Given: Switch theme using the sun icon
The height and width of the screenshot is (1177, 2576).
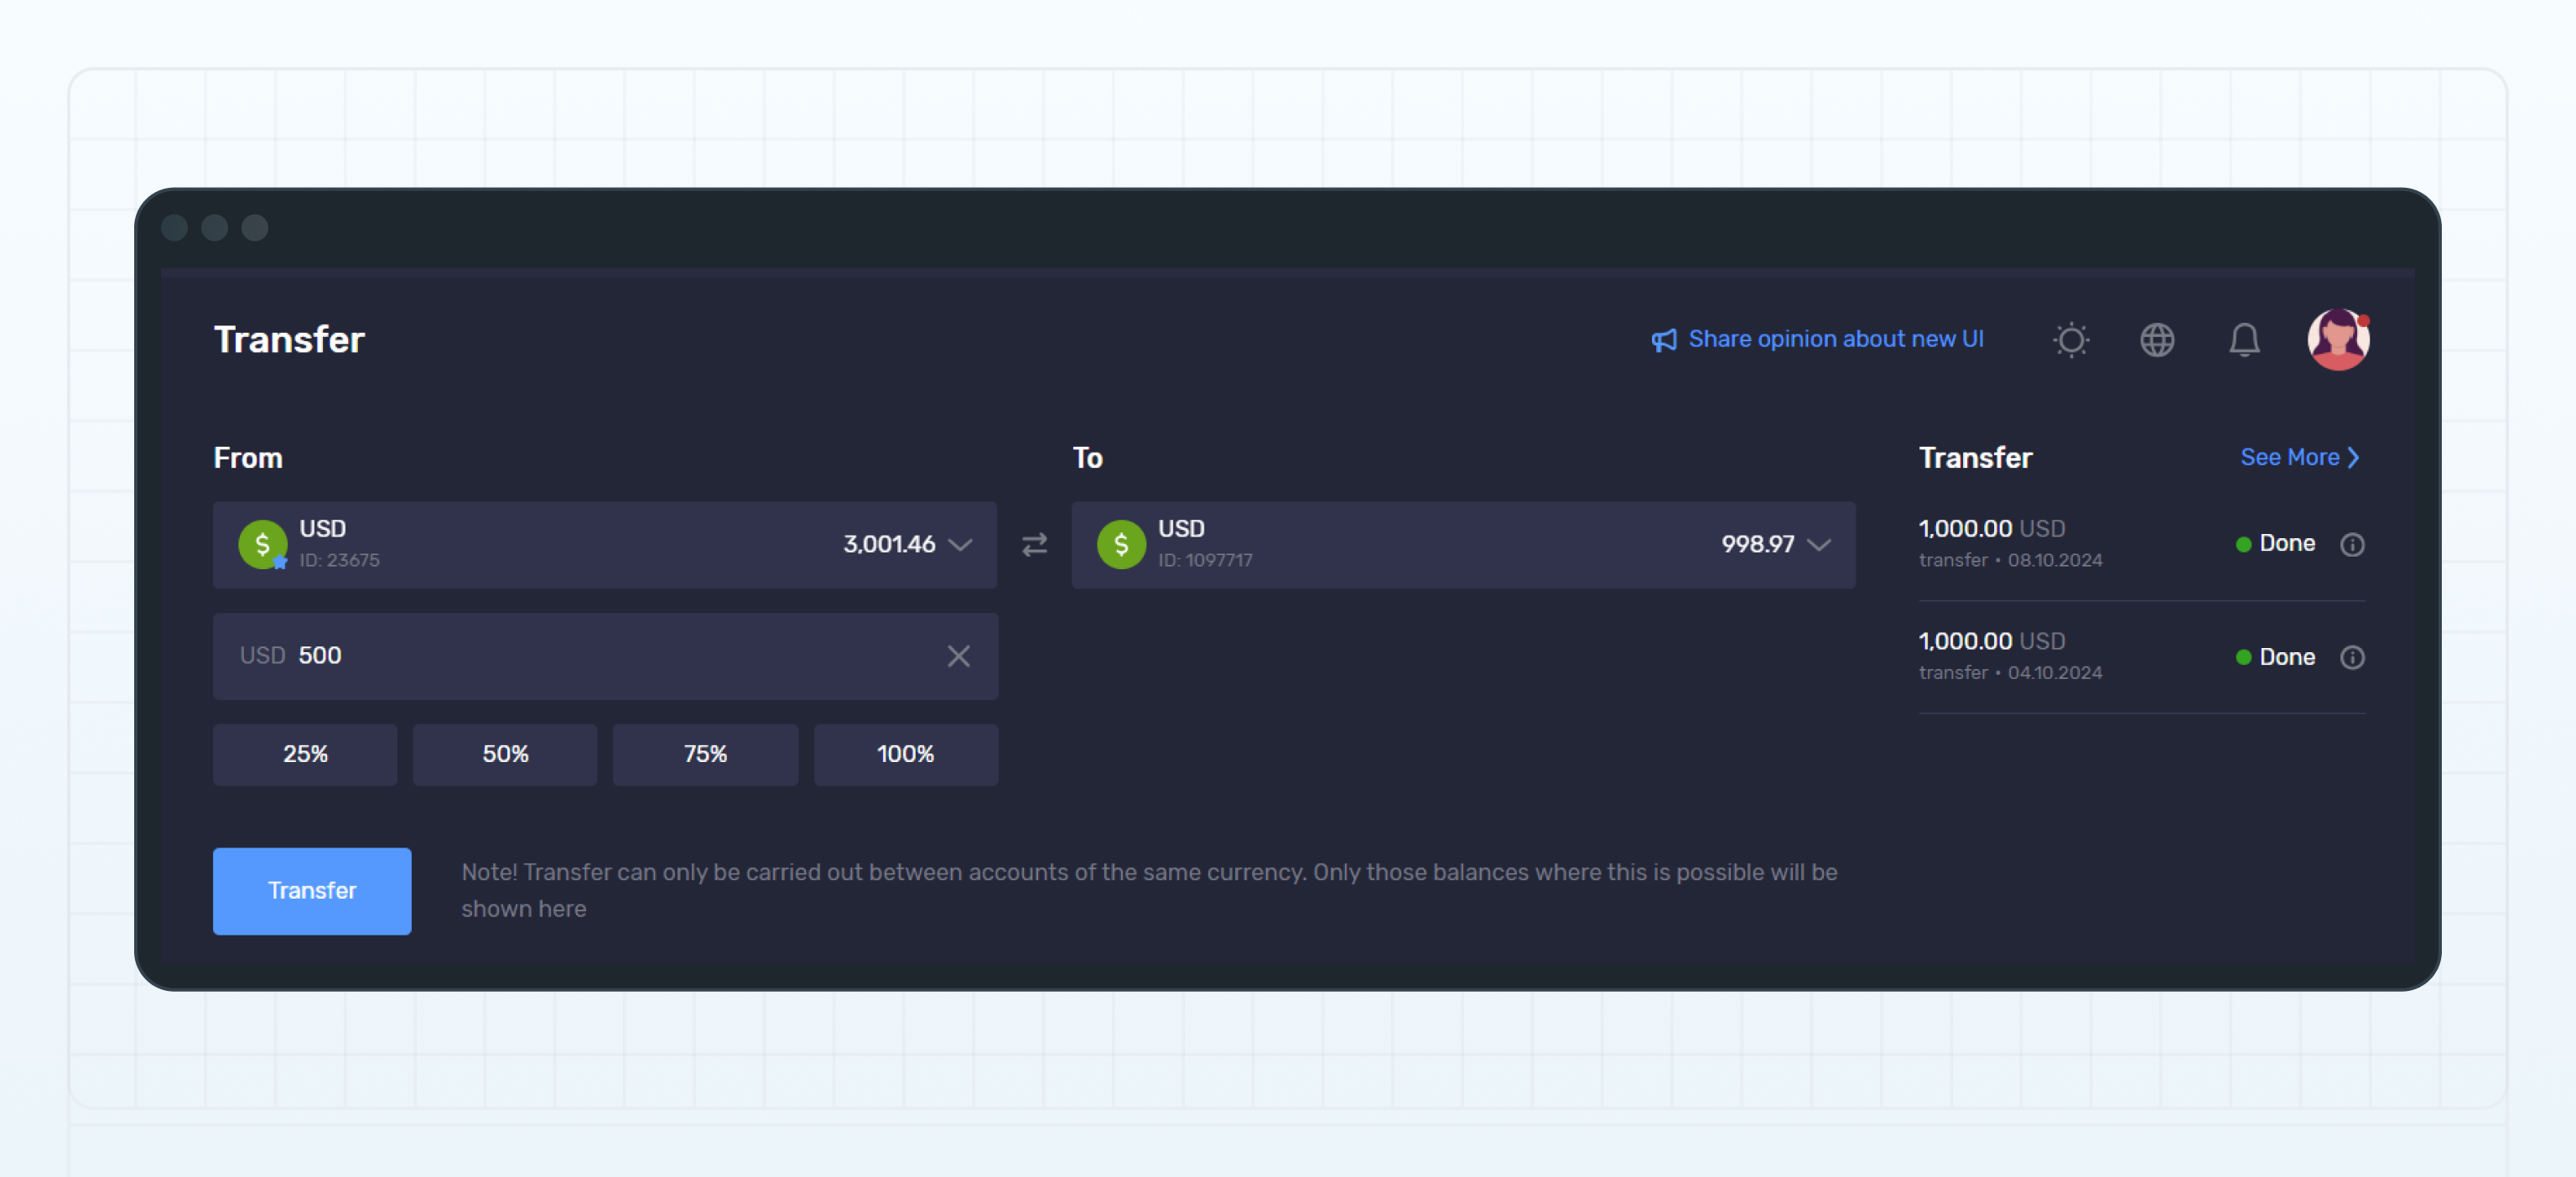Looking at the screenshot, I should coord(2071,340).
